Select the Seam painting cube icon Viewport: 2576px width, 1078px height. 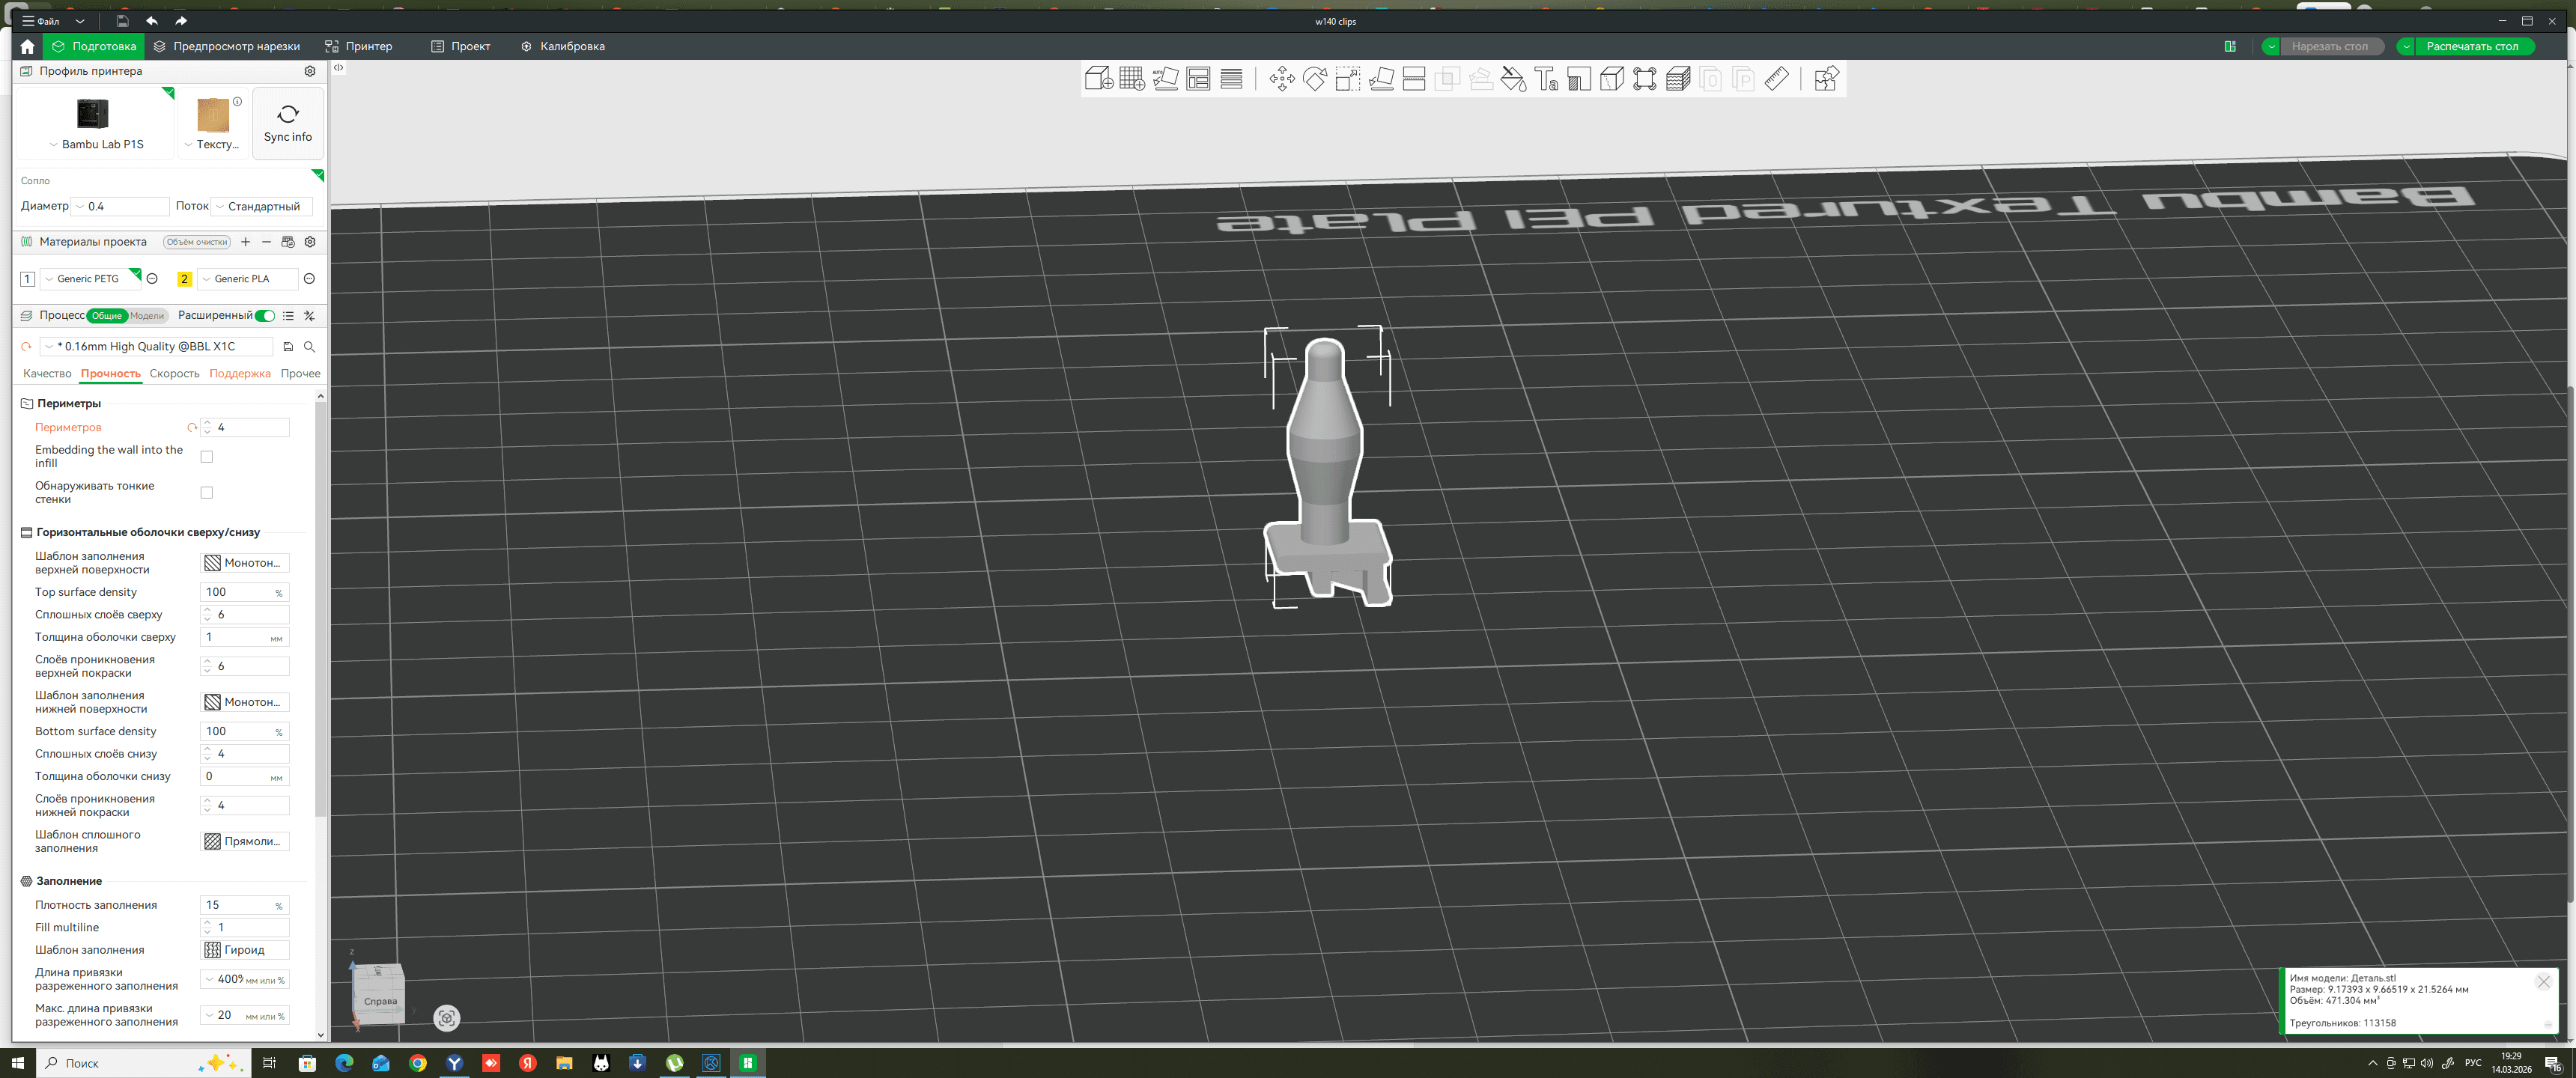[1612, 79]
